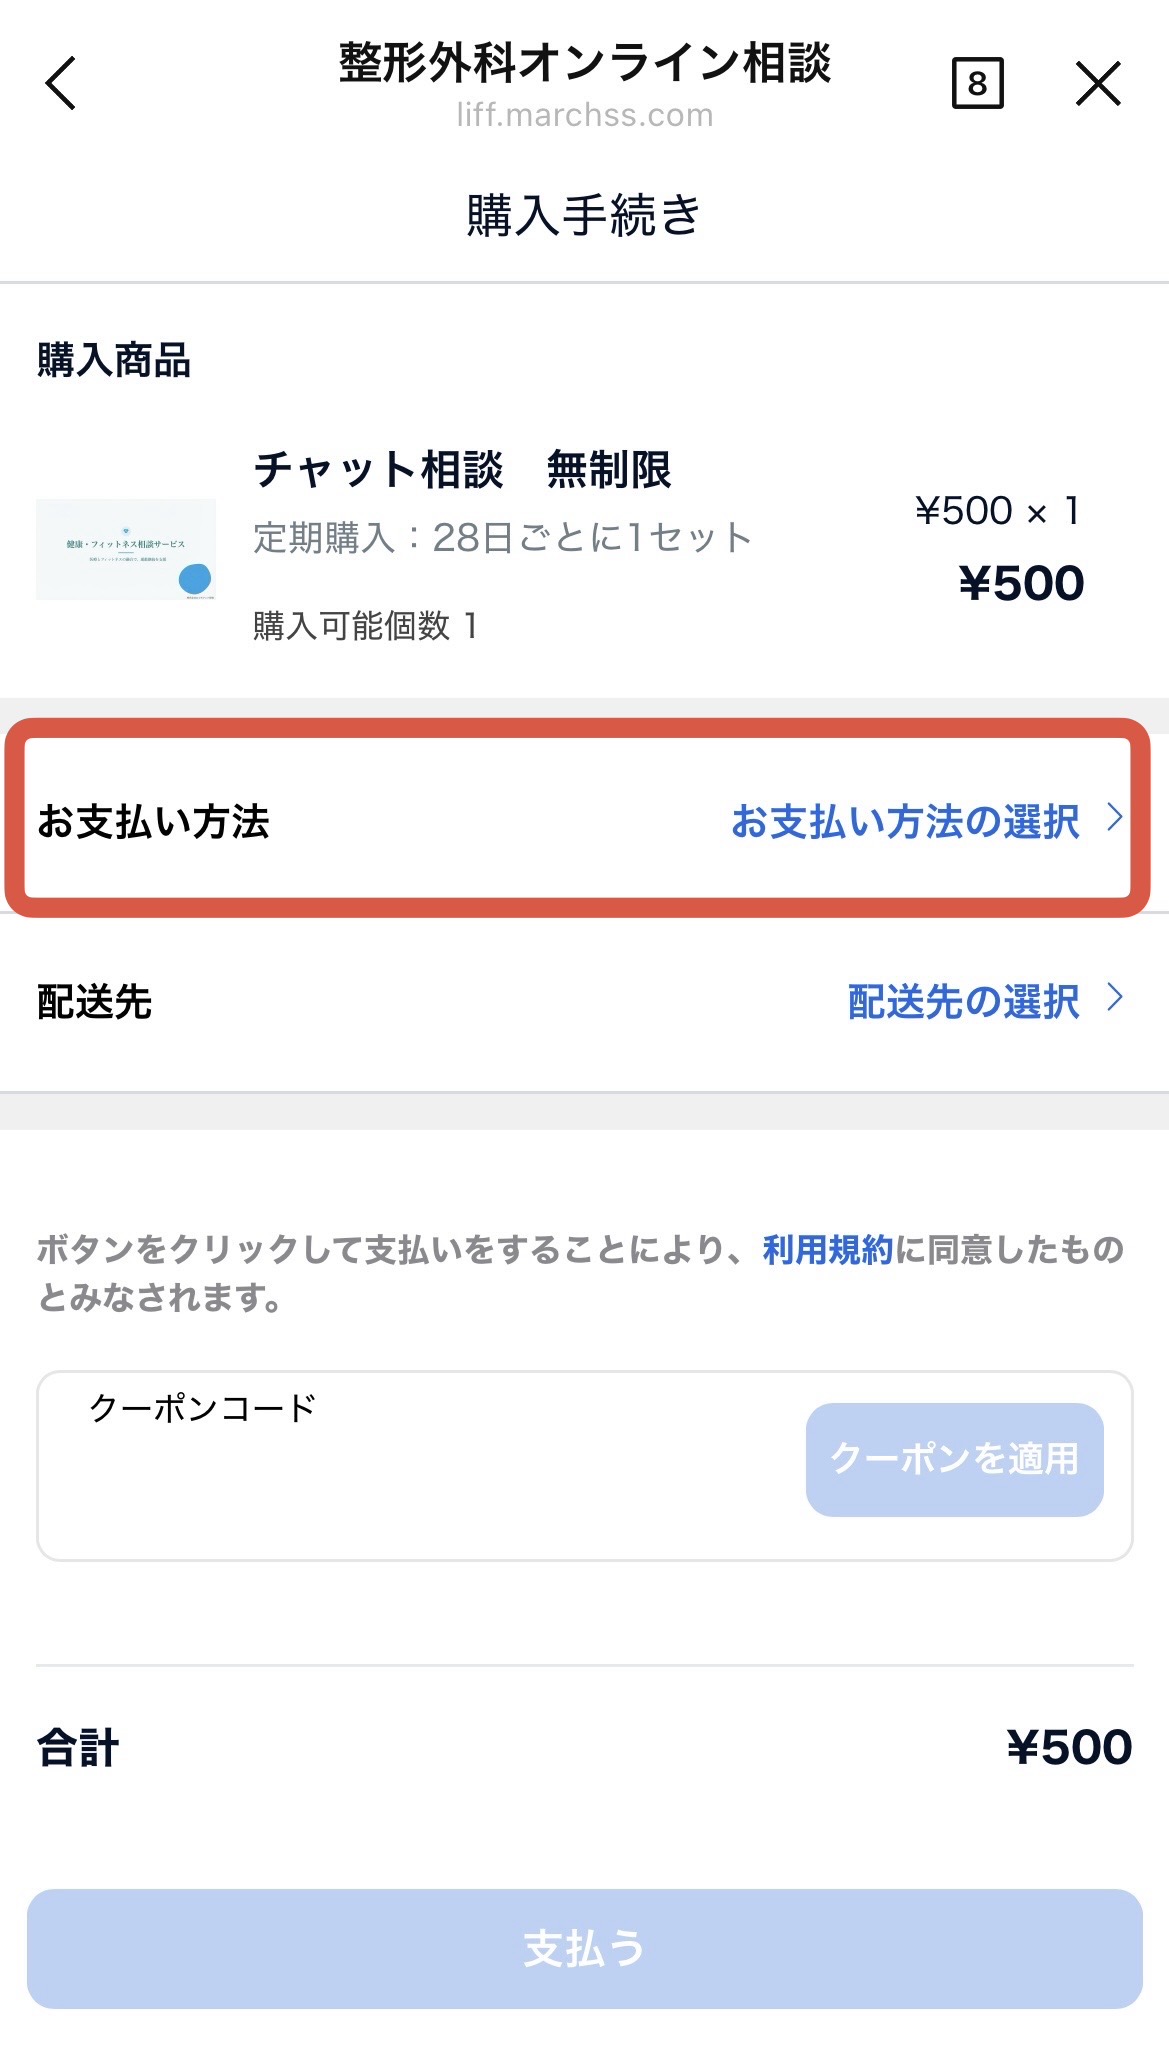
Task: Tap the お支払い方法 row label
Action: (x=153, y=822)
